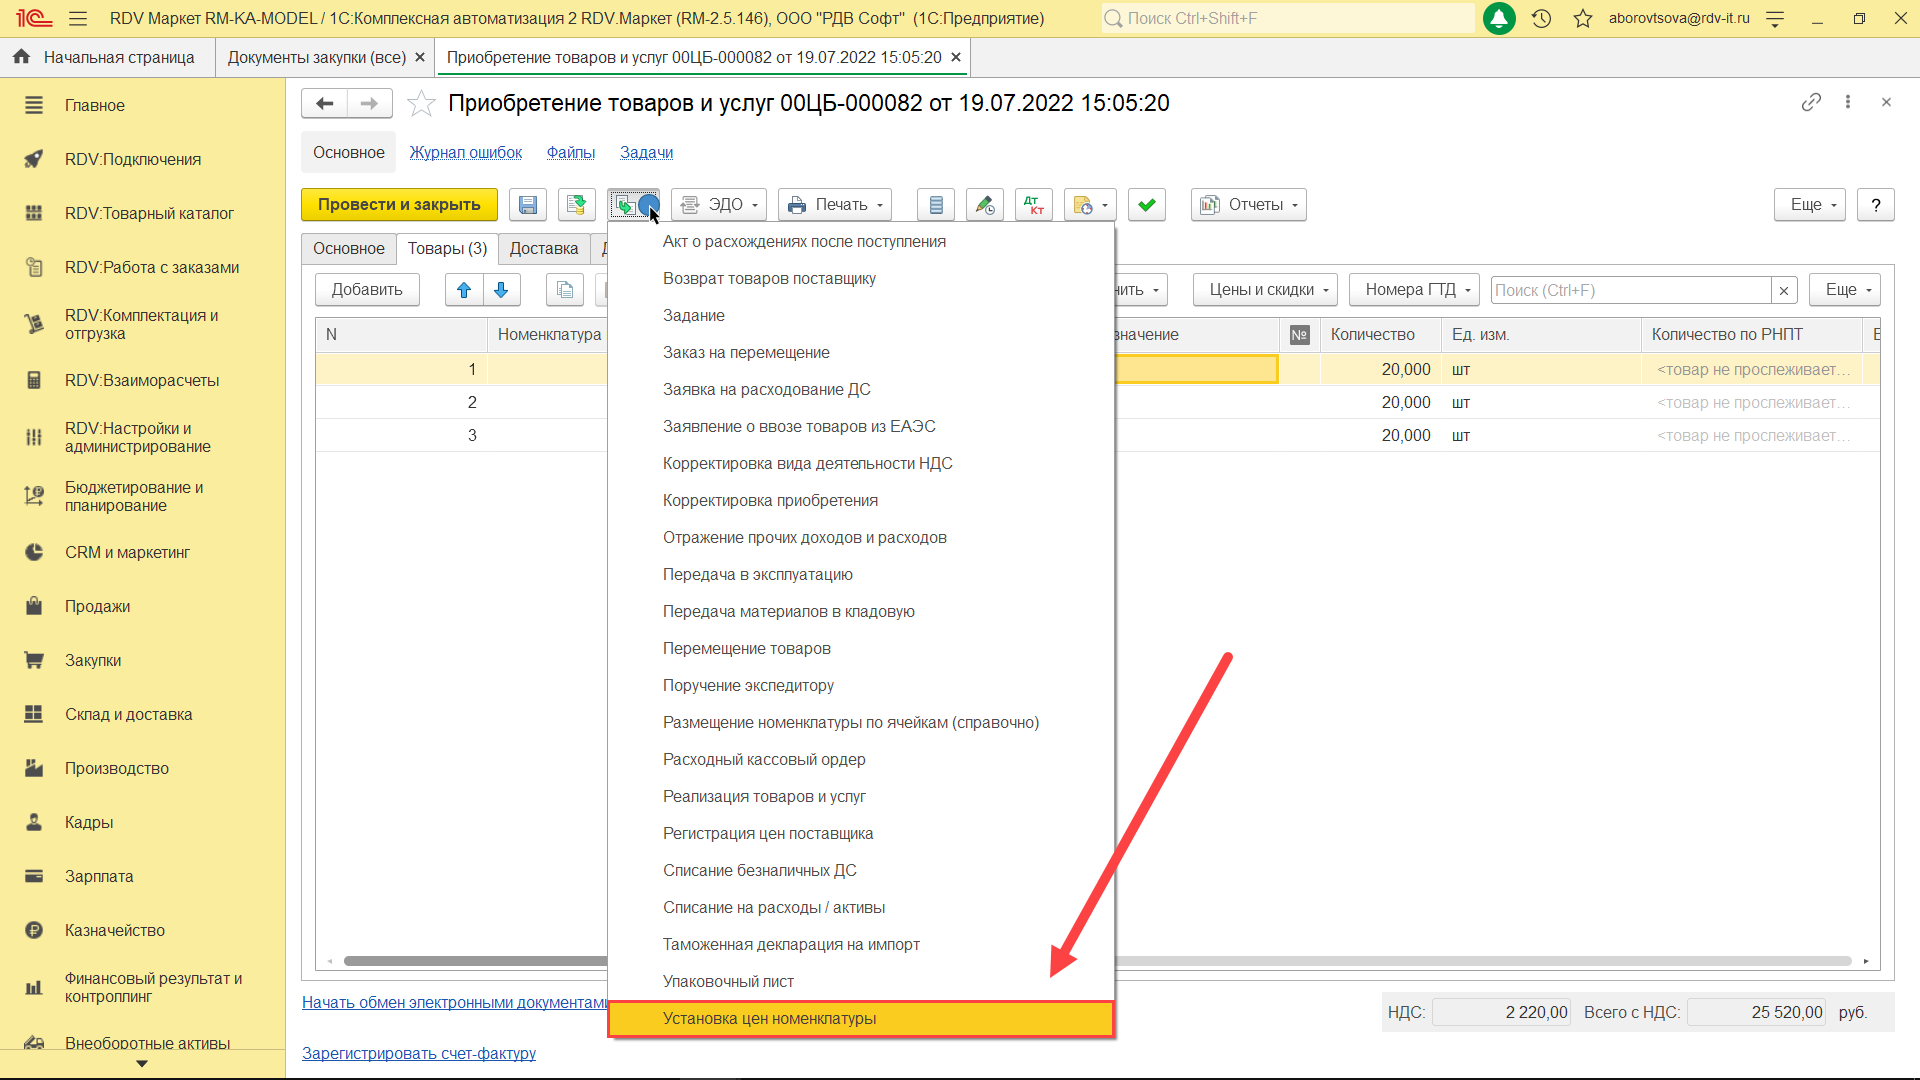
Task: Expand the Цены и скидки dropdown
Action: pos(1265,290)
